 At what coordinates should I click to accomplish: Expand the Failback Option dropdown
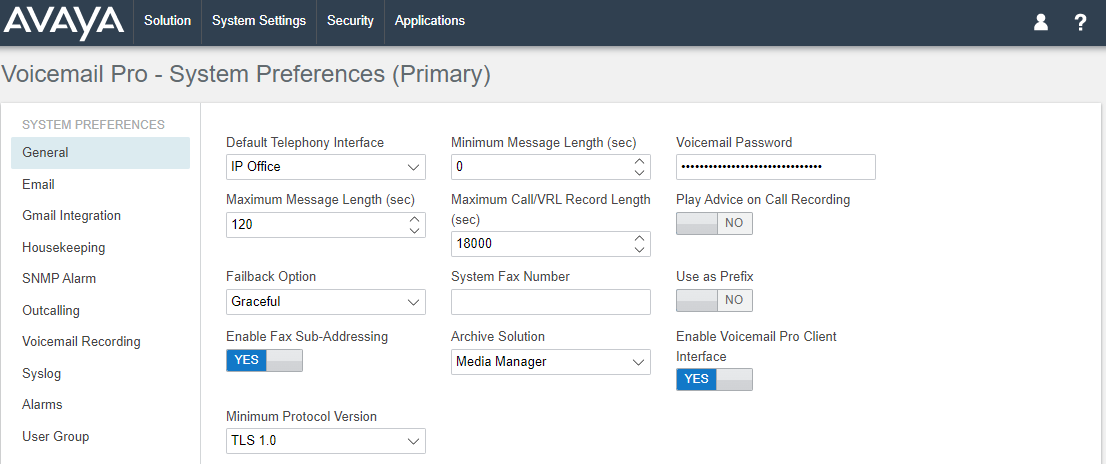pyautogui.click(x=326, y=302)
